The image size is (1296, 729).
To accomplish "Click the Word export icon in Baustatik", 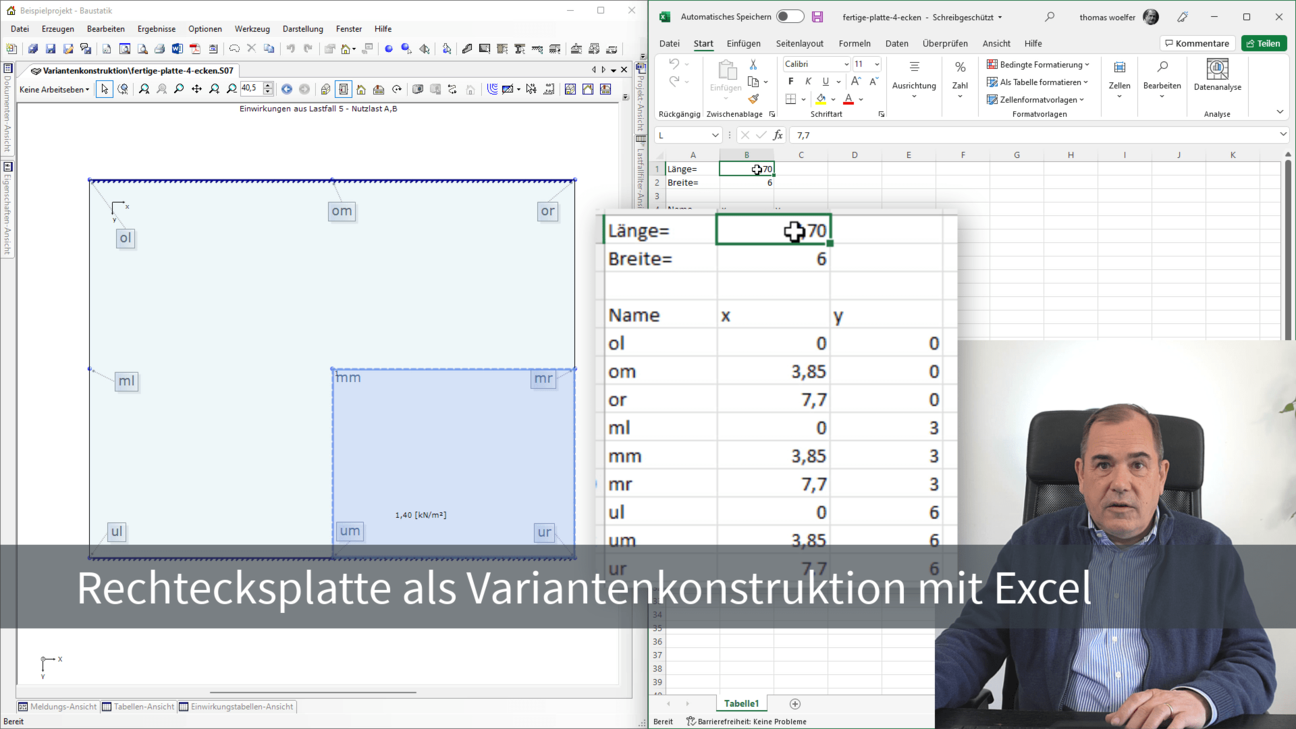I will pos(177,48).
